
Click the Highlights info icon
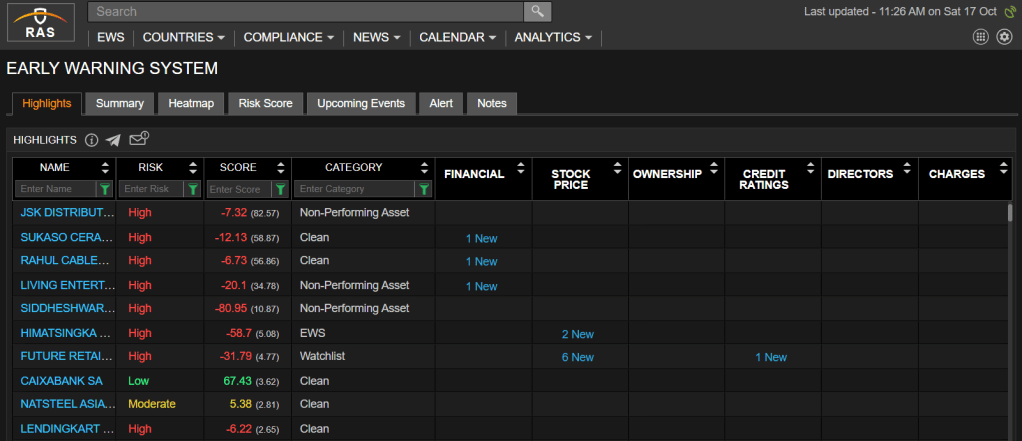tap(91, 140)
